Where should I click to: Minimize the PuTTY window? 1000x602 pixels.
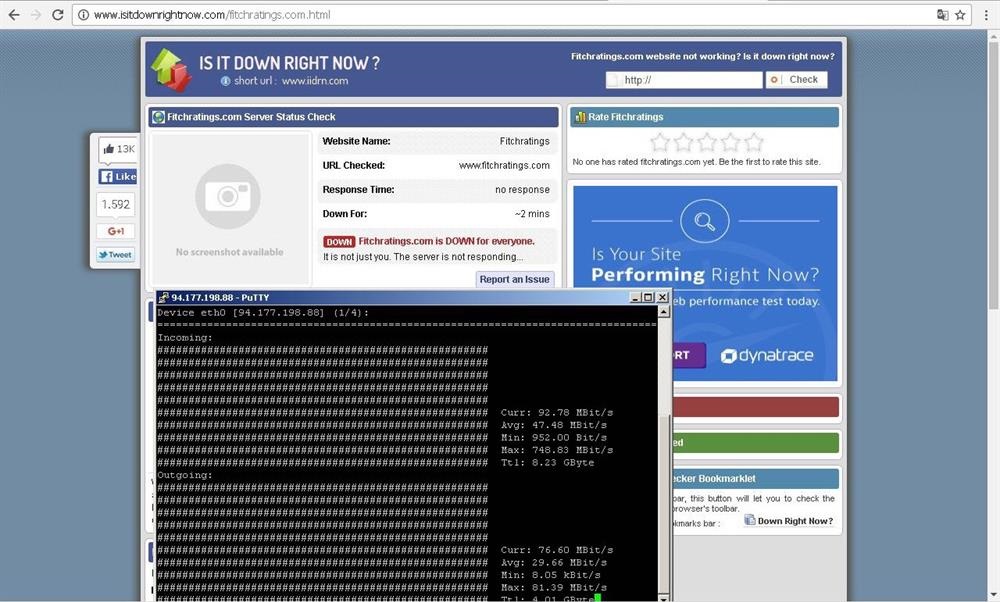[635, 297]
